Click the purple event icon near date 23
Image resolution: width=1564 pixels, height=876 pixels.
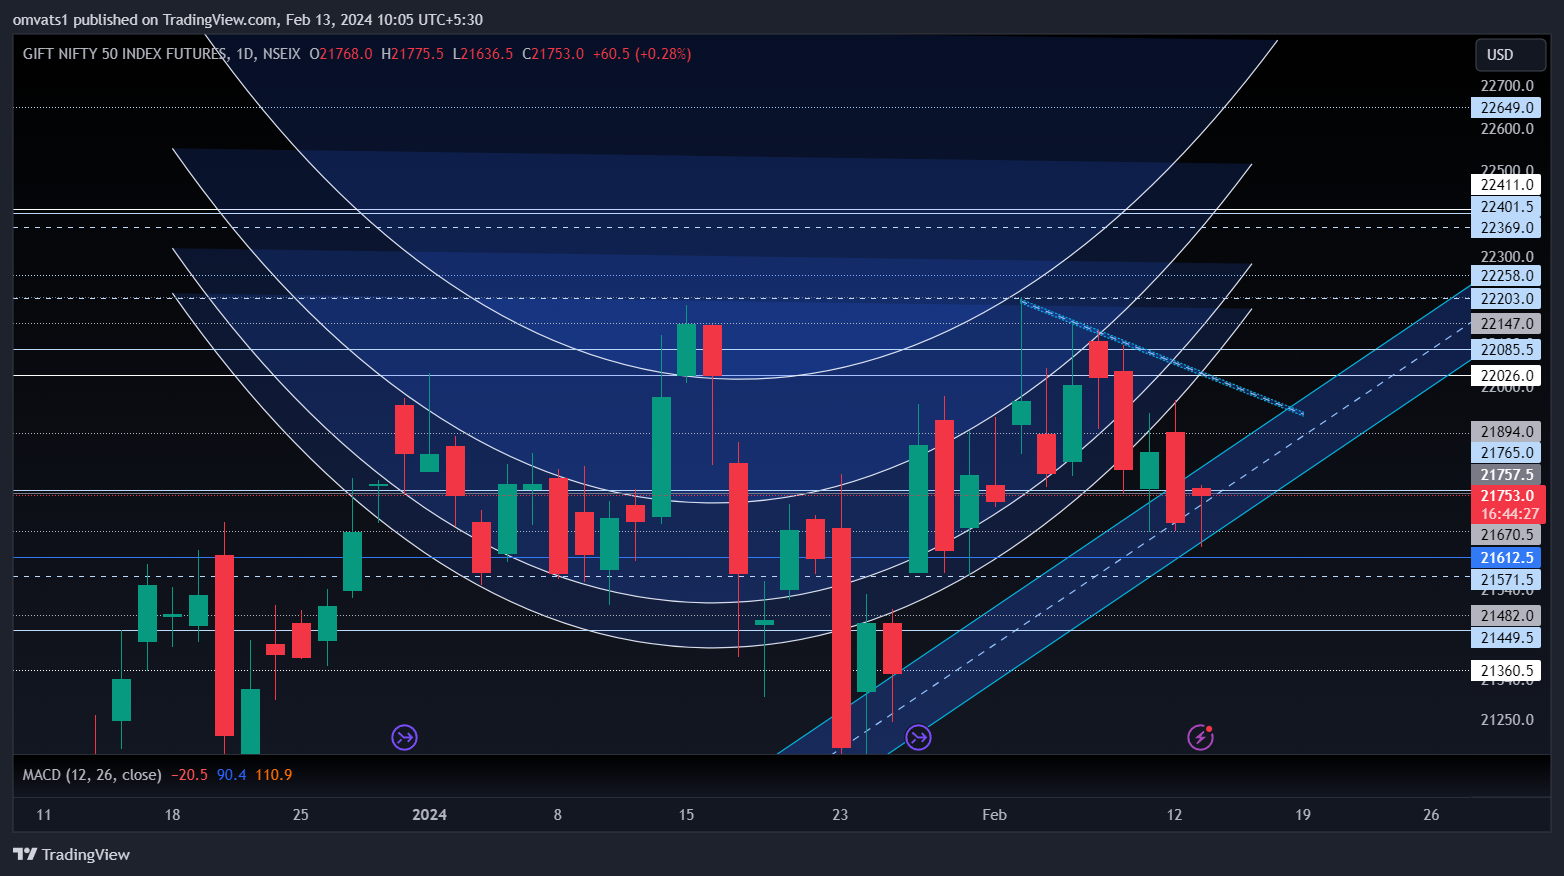point(918,738)
